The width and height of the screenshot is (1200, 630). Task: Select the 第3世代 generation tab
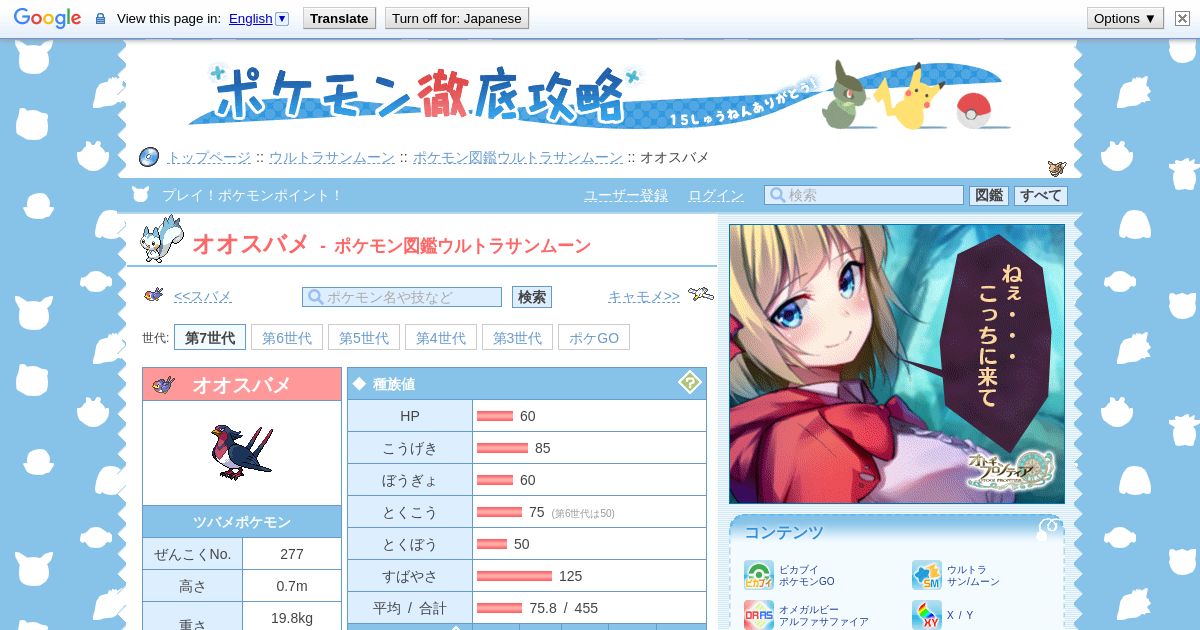coord(518,338)
